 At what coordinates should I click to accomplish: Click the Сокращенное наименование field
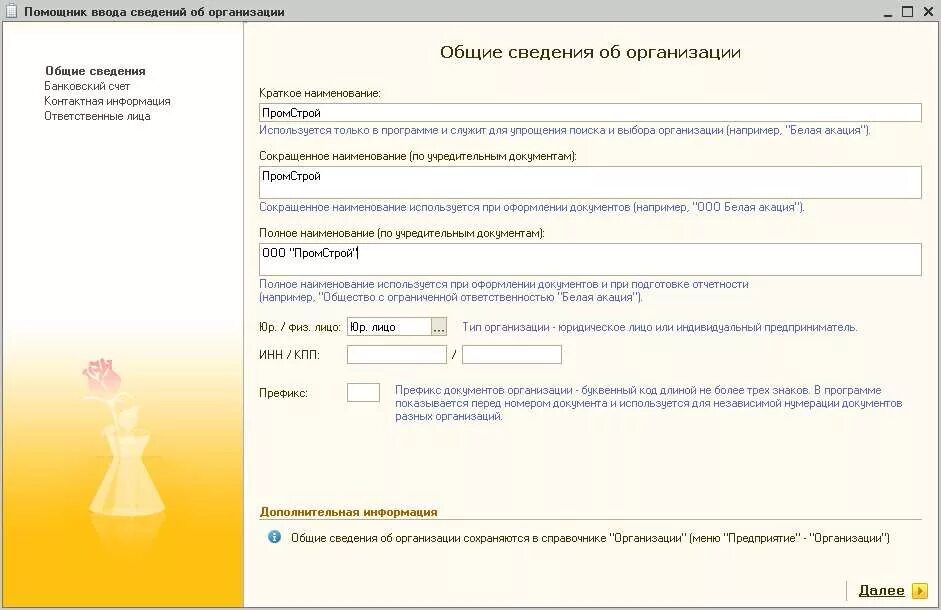tap(590, 183)
